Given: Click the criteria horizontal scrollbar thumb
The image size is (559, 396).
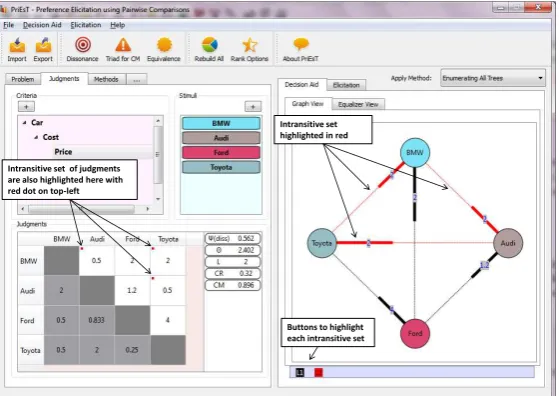Looking at the screenshot, I should pyautogui.click(x=81, y=209).
